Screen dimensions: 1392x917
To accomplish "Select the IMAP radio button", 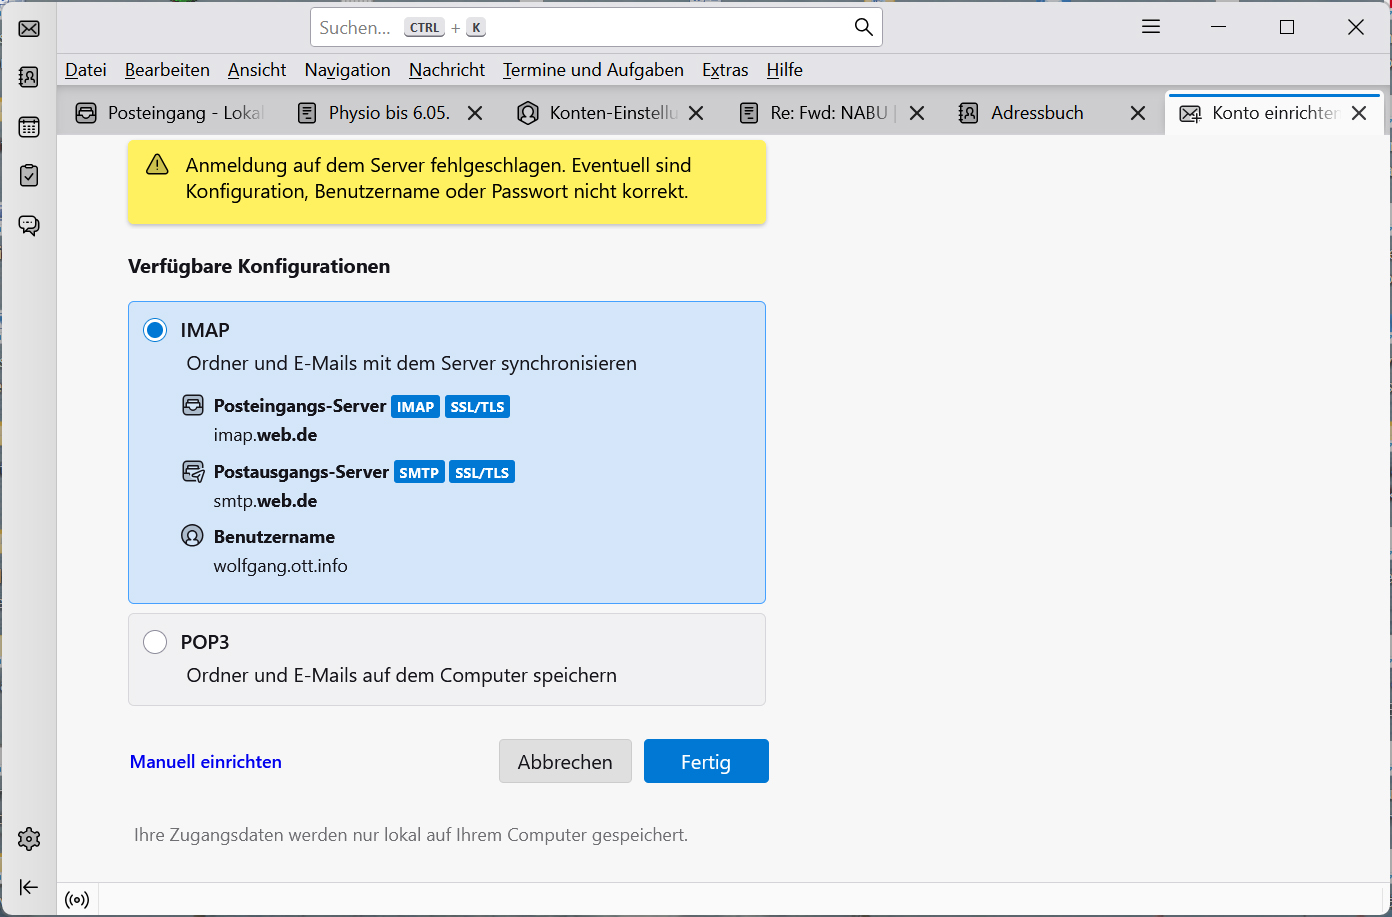I will tap(155, 330).
